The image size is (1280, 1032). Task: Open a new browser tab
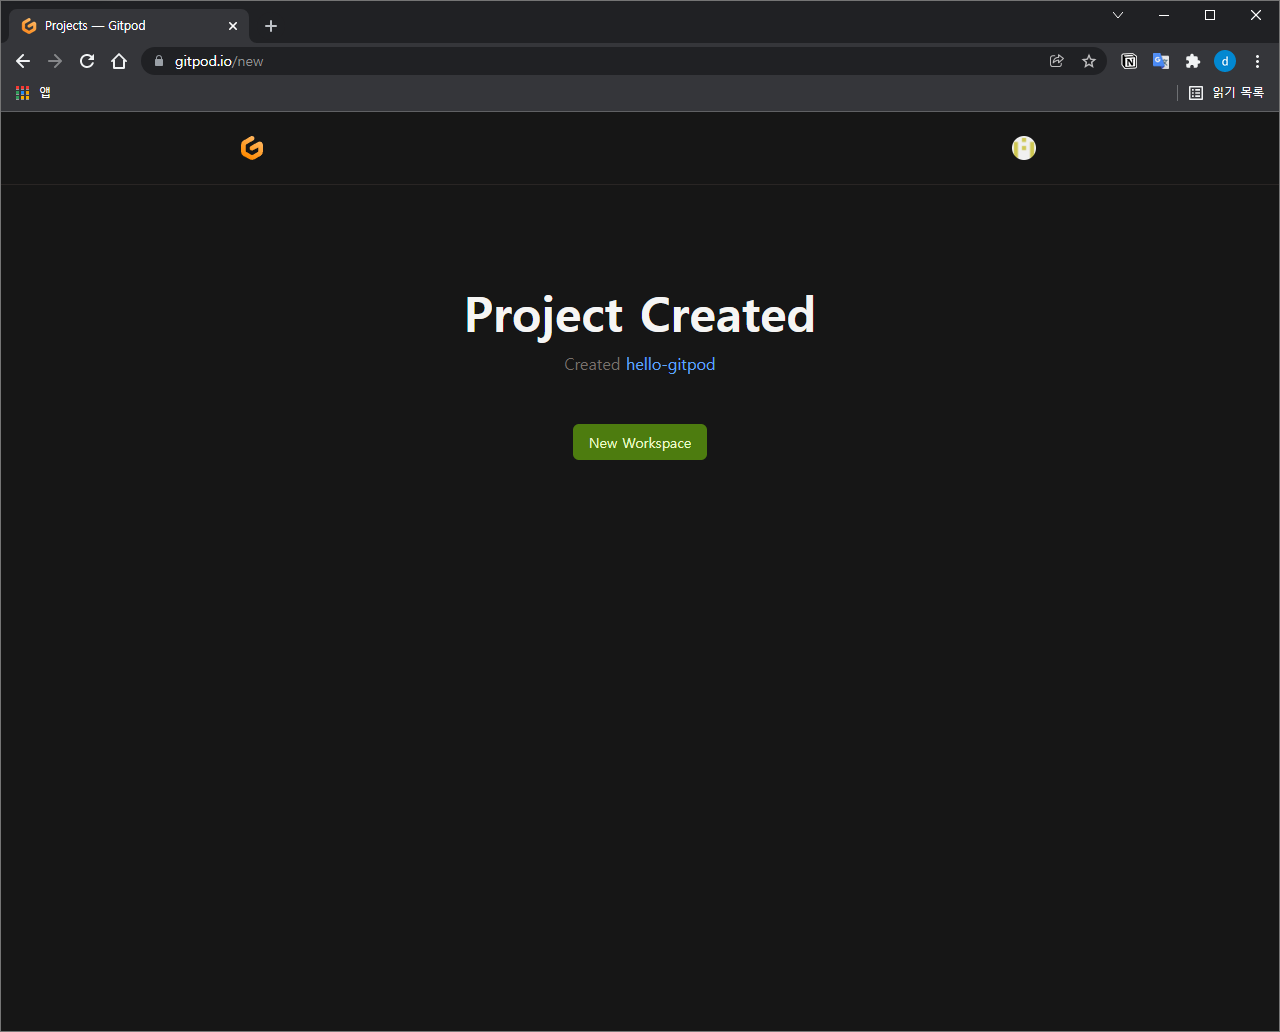[x=271, y=26]
